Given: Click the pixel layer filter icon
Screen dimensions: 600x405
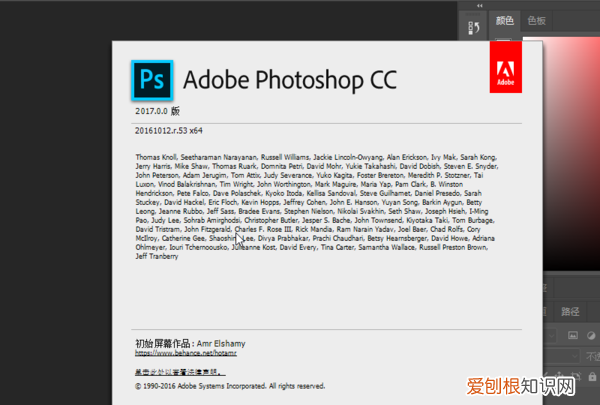Looking at the screenshot, I should (574, 334).
